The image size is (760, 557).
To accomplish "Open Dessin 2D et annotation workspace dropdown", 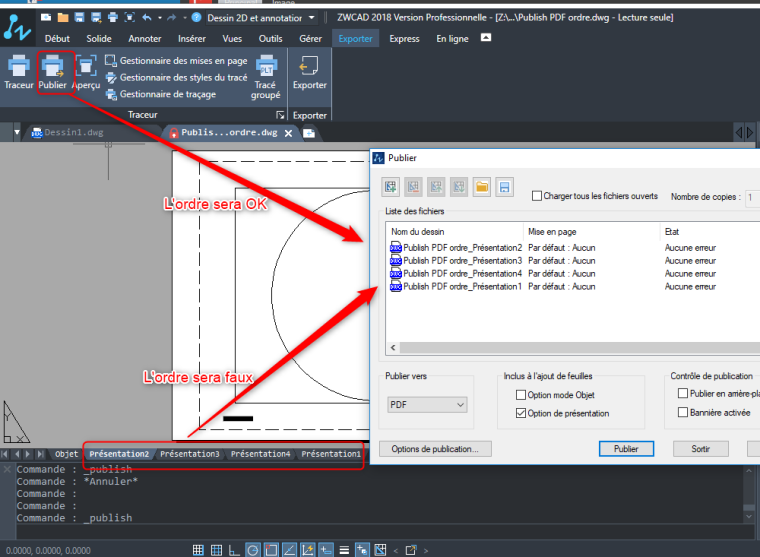I will [261, 18].
